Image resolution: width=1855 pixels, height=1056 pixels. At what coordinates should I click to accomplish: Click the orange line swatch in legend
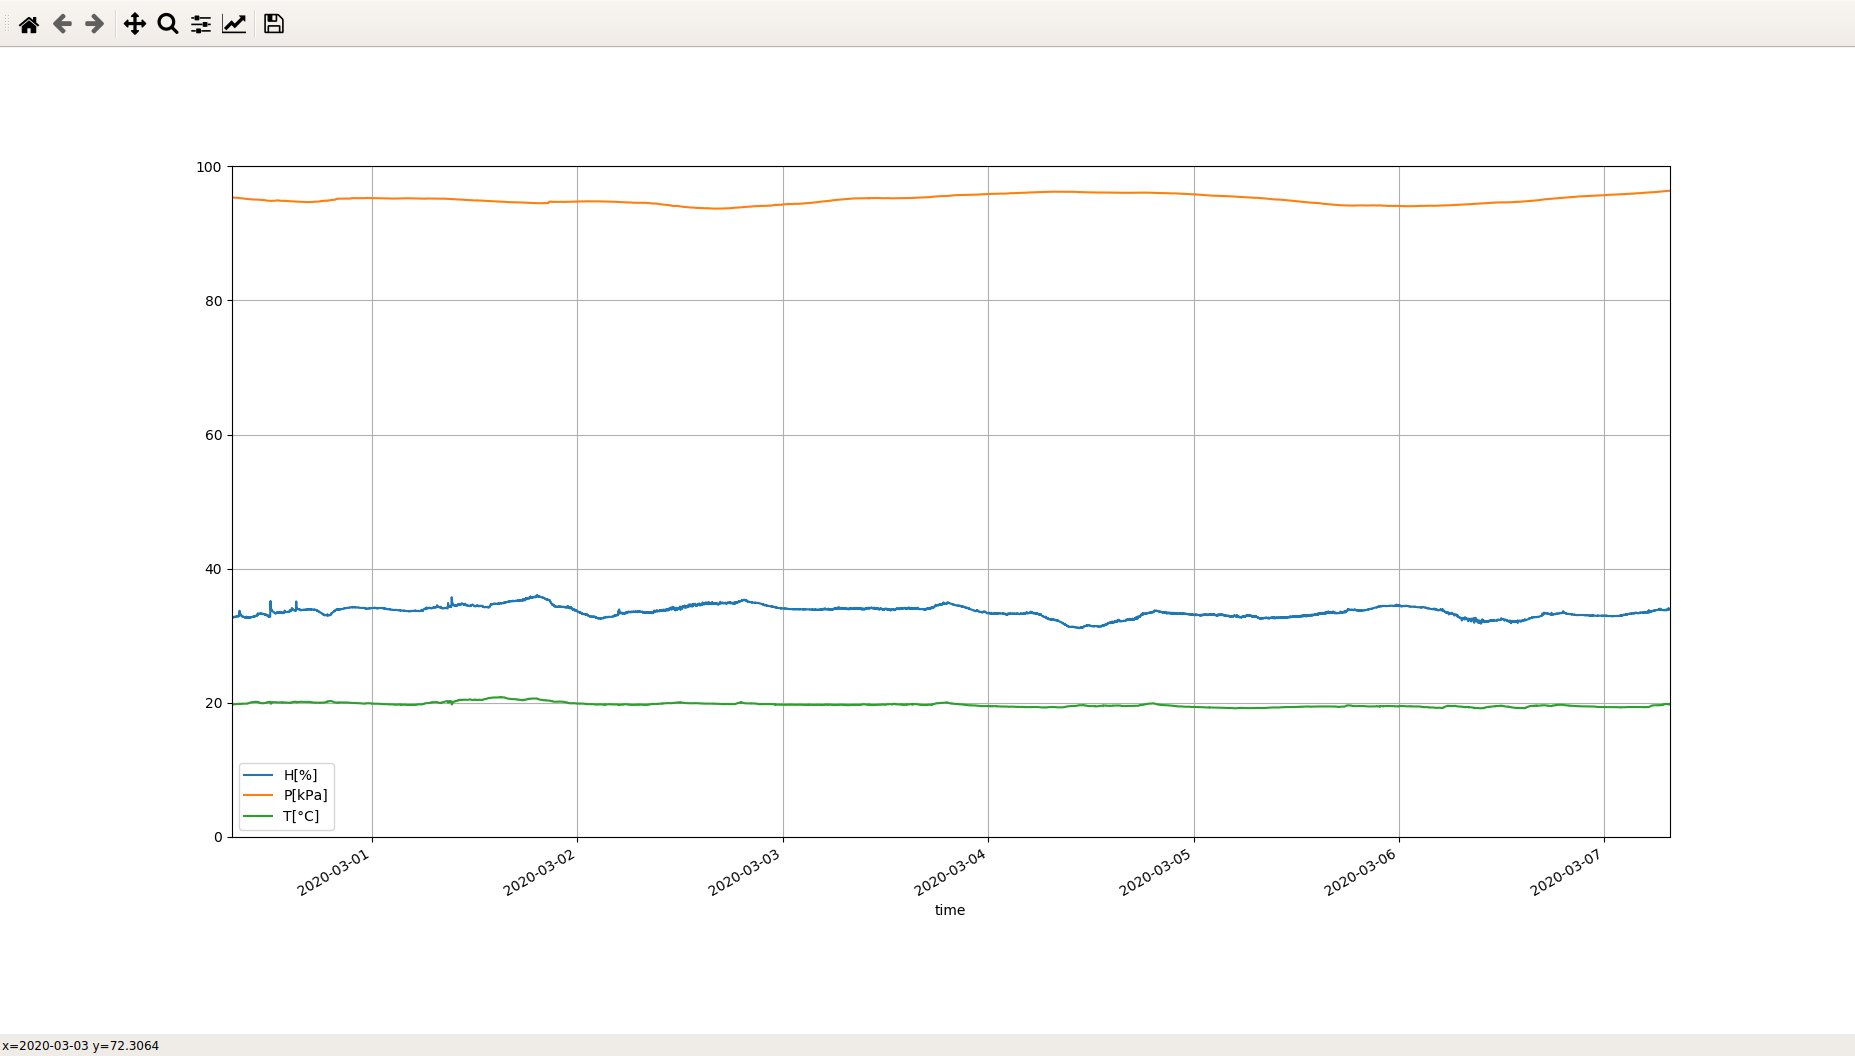(x=258, y=795)
